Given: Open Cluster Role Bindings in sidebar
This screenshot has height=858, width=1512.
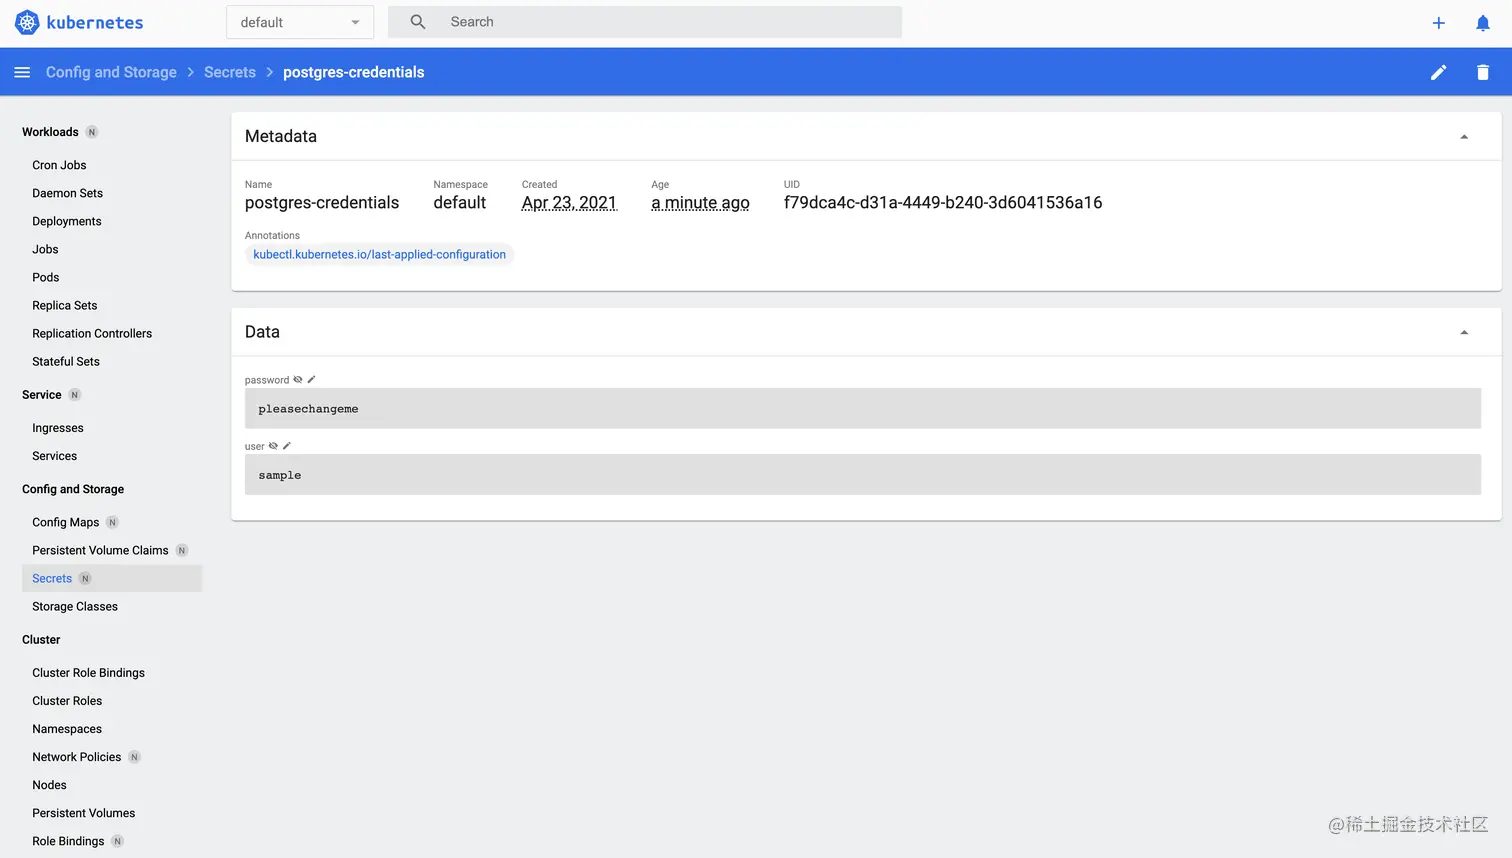Looking at the screenshot, I should [88, 673].
